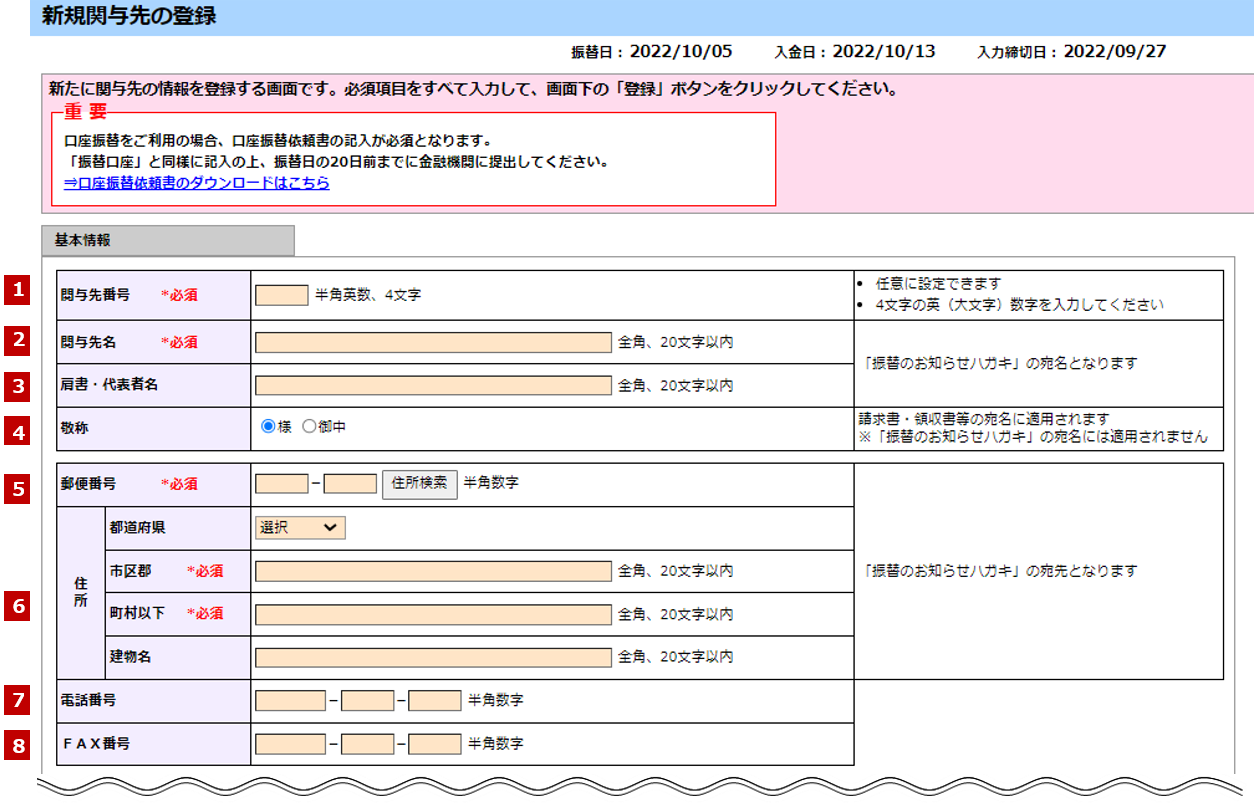Click the red number 2 marker
This screenshot has width=1256, height=805.
coord(17,340)
